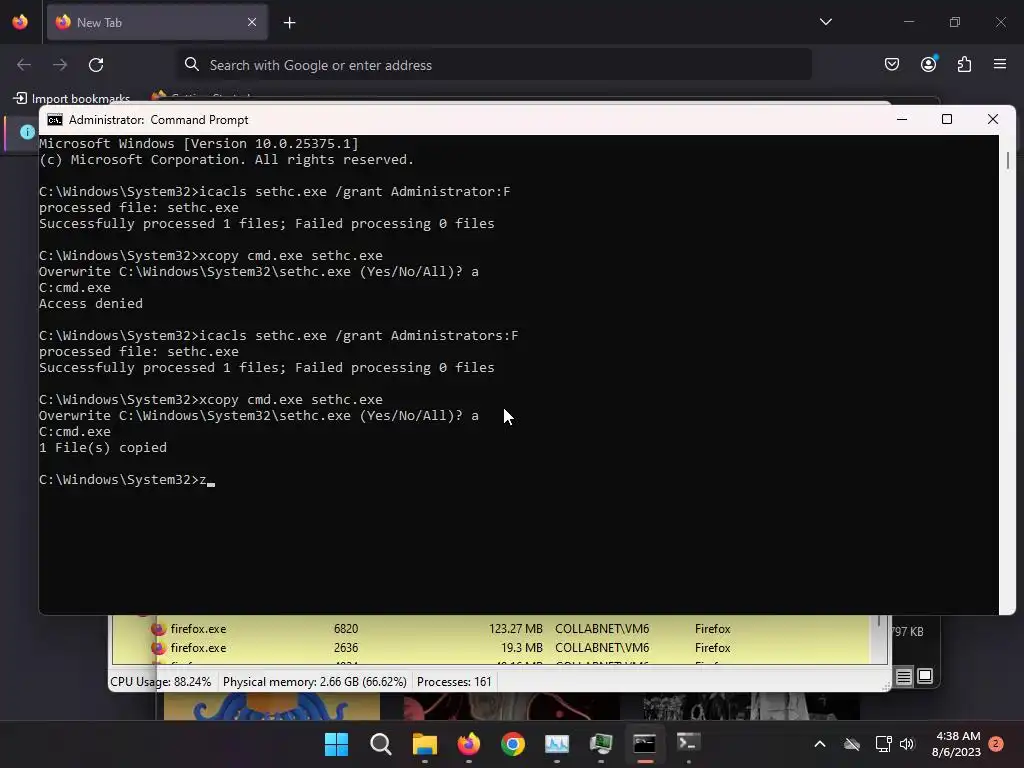
Task: Click the CPU Usage status bar entry
Action: click(161, 682)
